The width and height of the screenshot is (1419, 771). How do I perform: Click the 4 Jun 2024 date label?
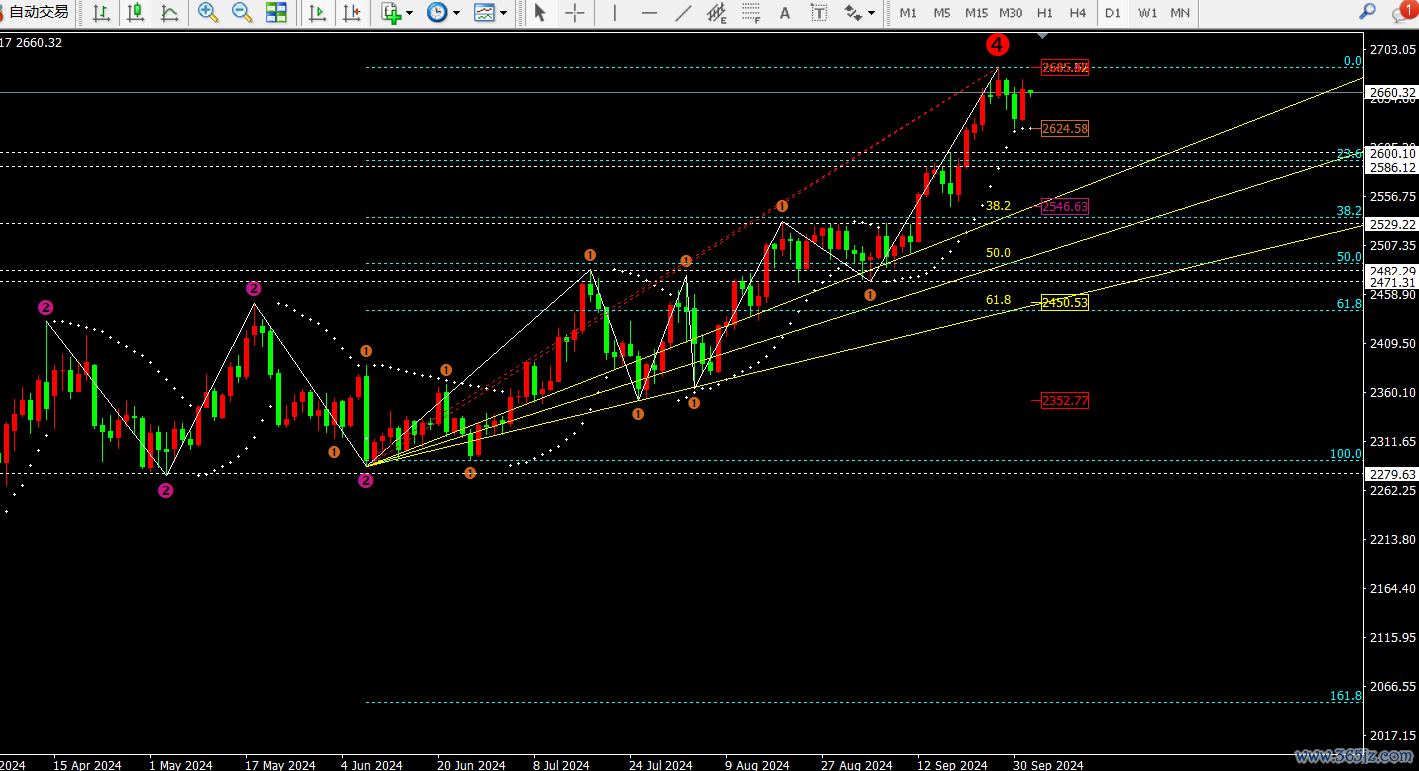(x=372, y=765)
